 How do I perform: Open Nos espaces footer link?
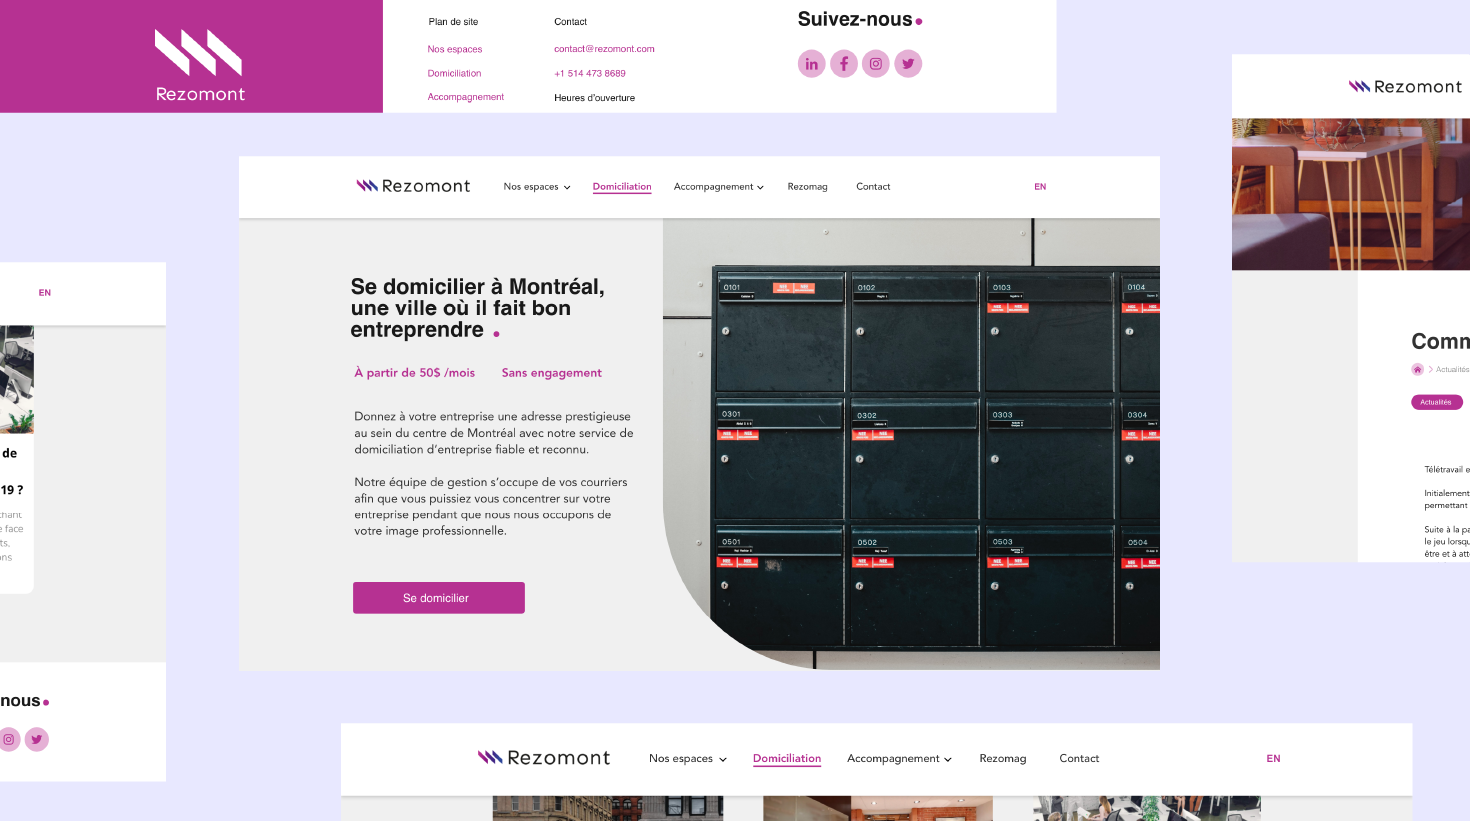[455, 49]
